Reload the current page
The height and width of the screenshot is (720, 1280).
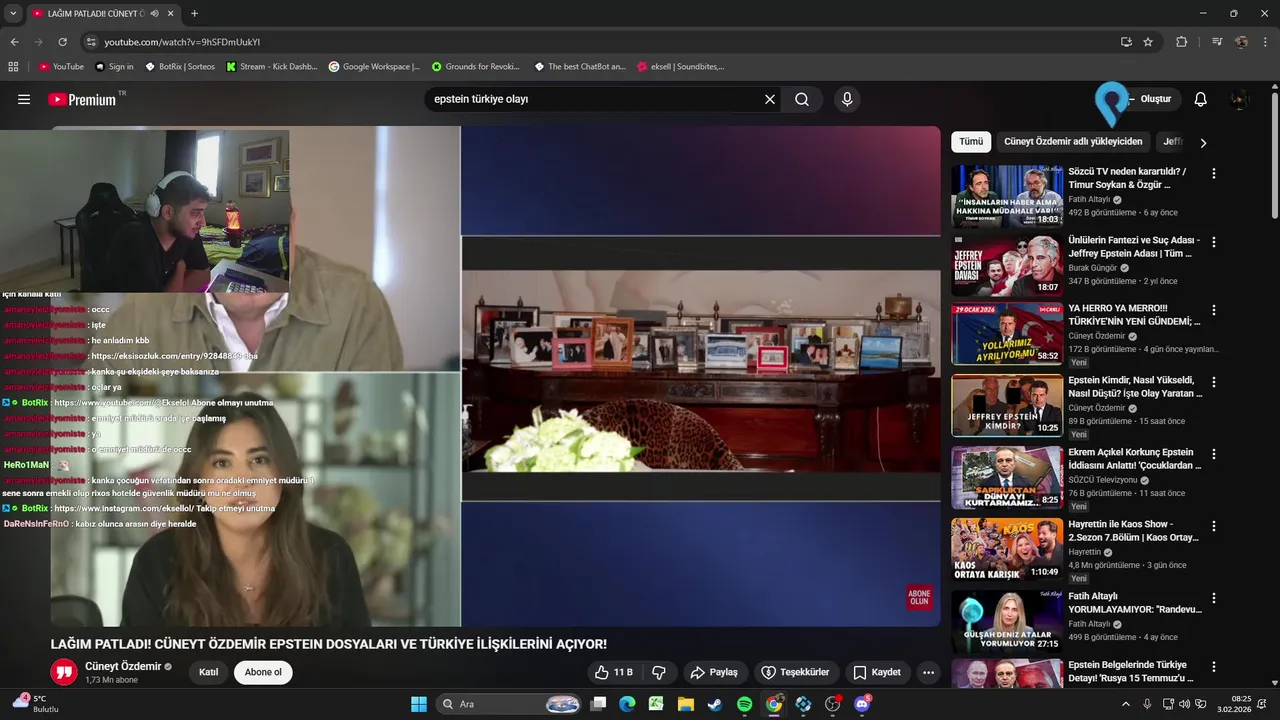click(x=62, y=42)
